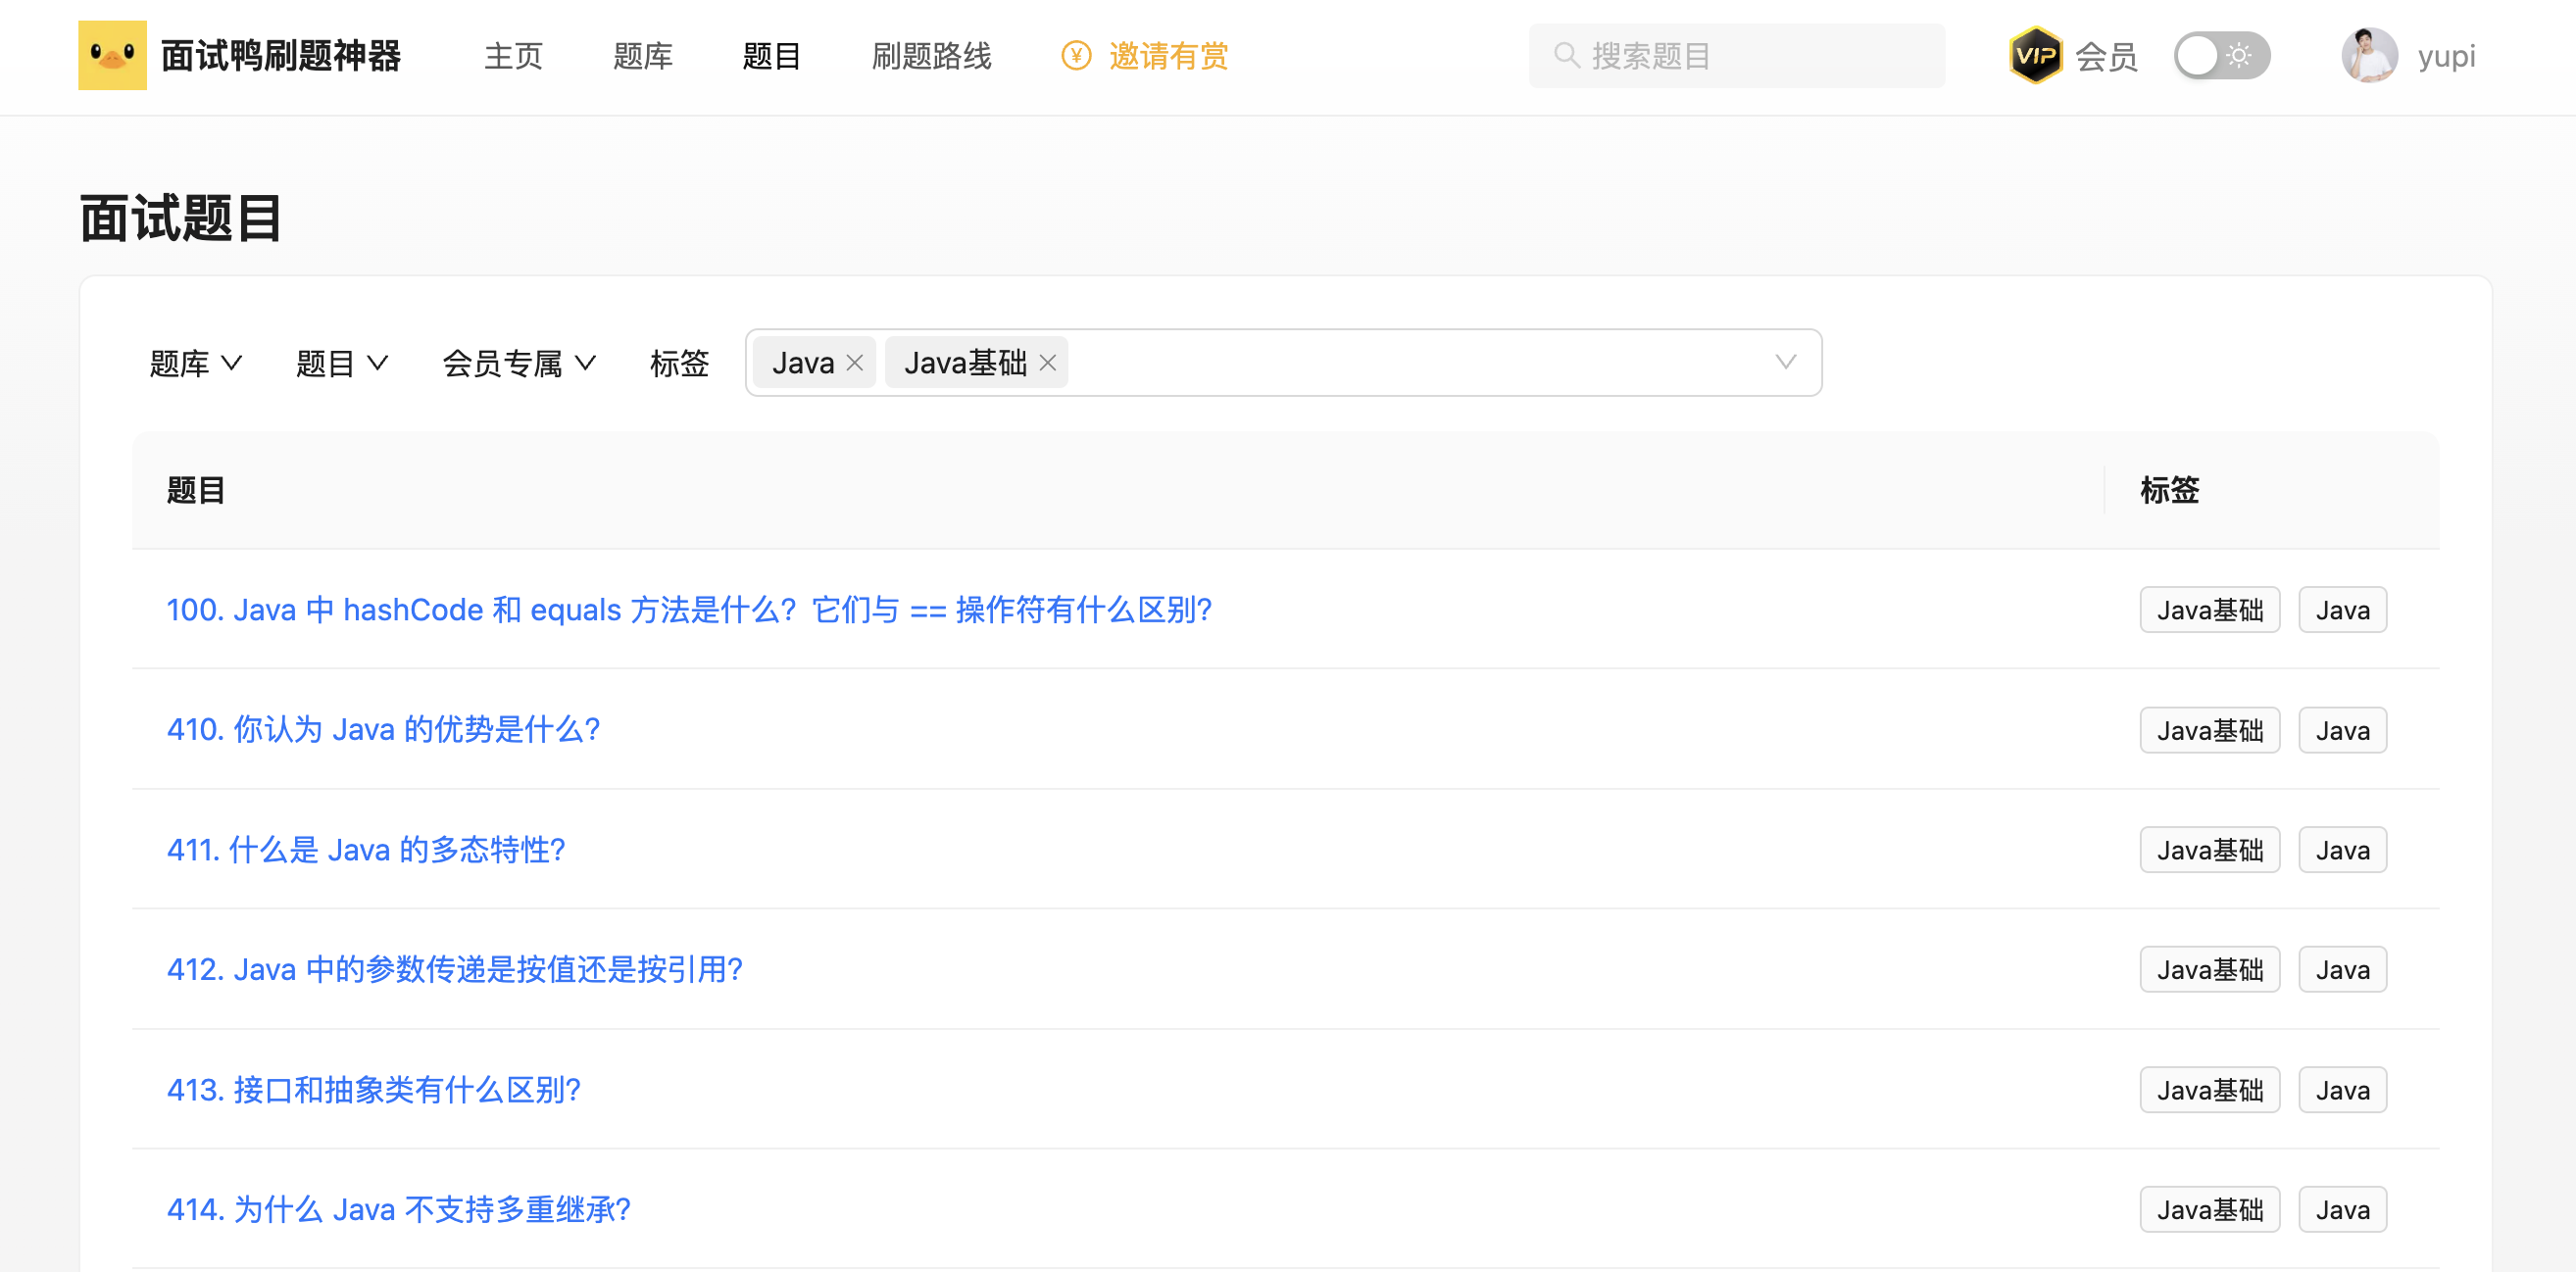Screen dimensions: 2576x1272
Task: Expand the 会员专属 filter dropdown
Action: [518, 363]
